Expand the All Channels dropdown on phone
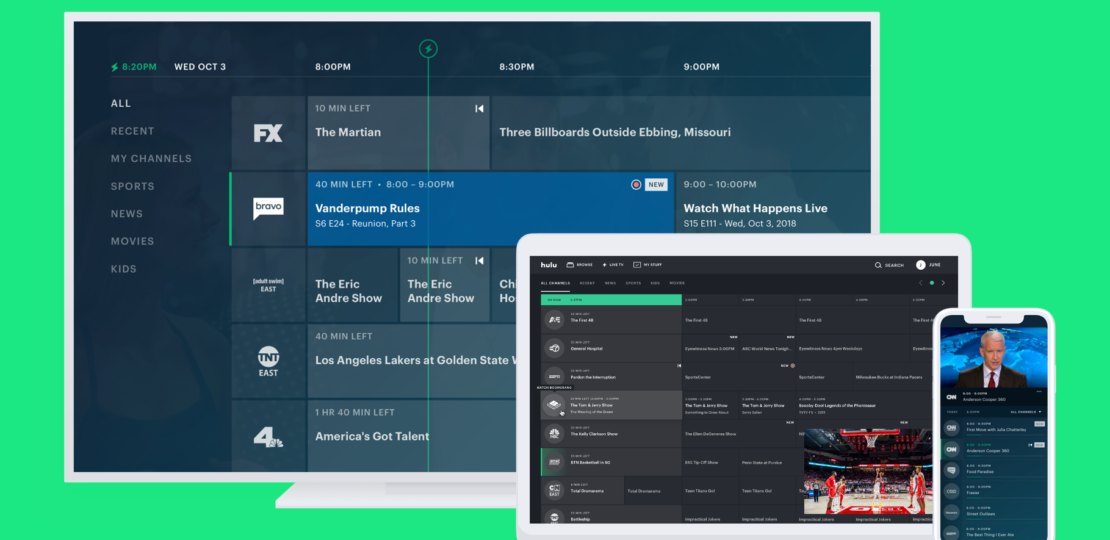 (x=1025, y=412)
